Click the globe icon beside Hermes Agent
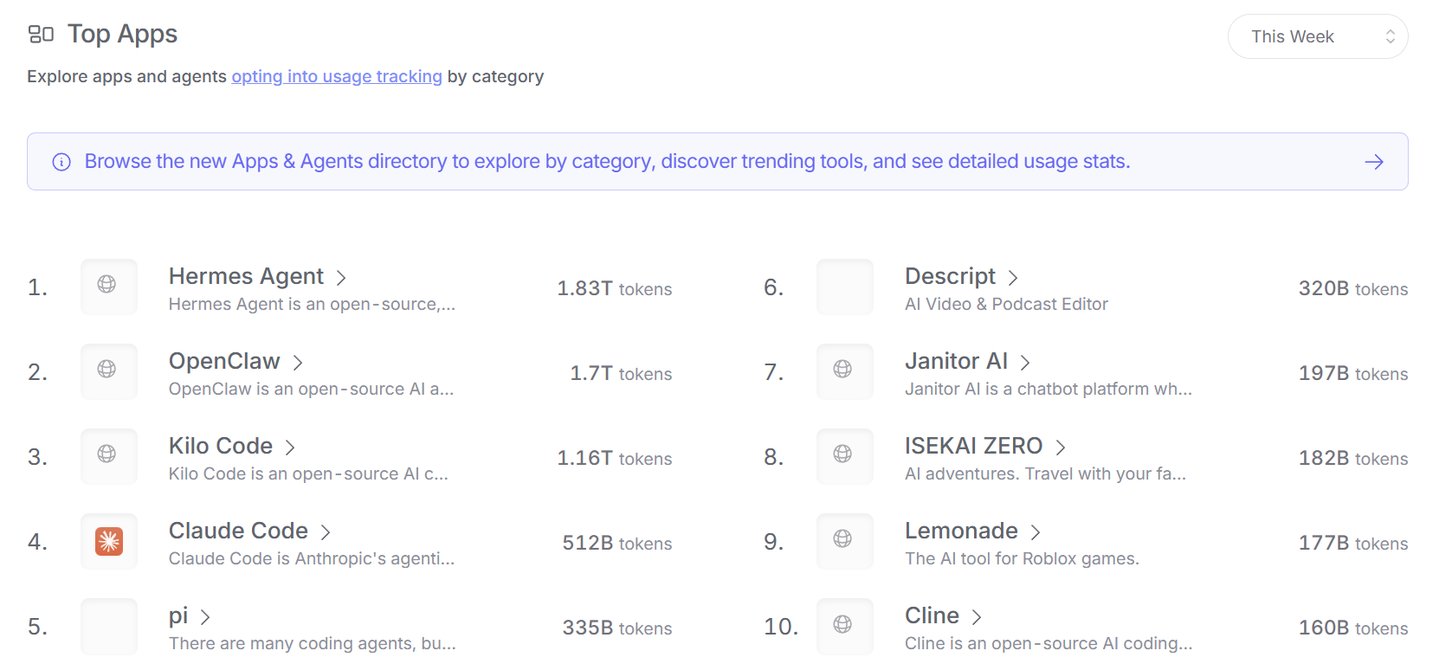 (x=107, y=284)
